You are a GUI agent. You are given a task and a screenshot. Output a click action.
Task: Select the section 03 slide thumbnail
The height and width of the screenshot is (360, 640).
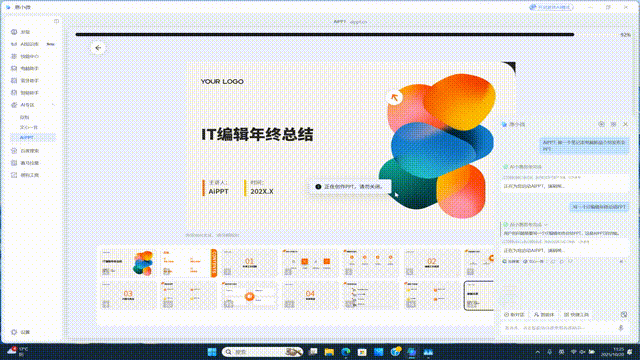pyautogui.click(x=128, y=295)
